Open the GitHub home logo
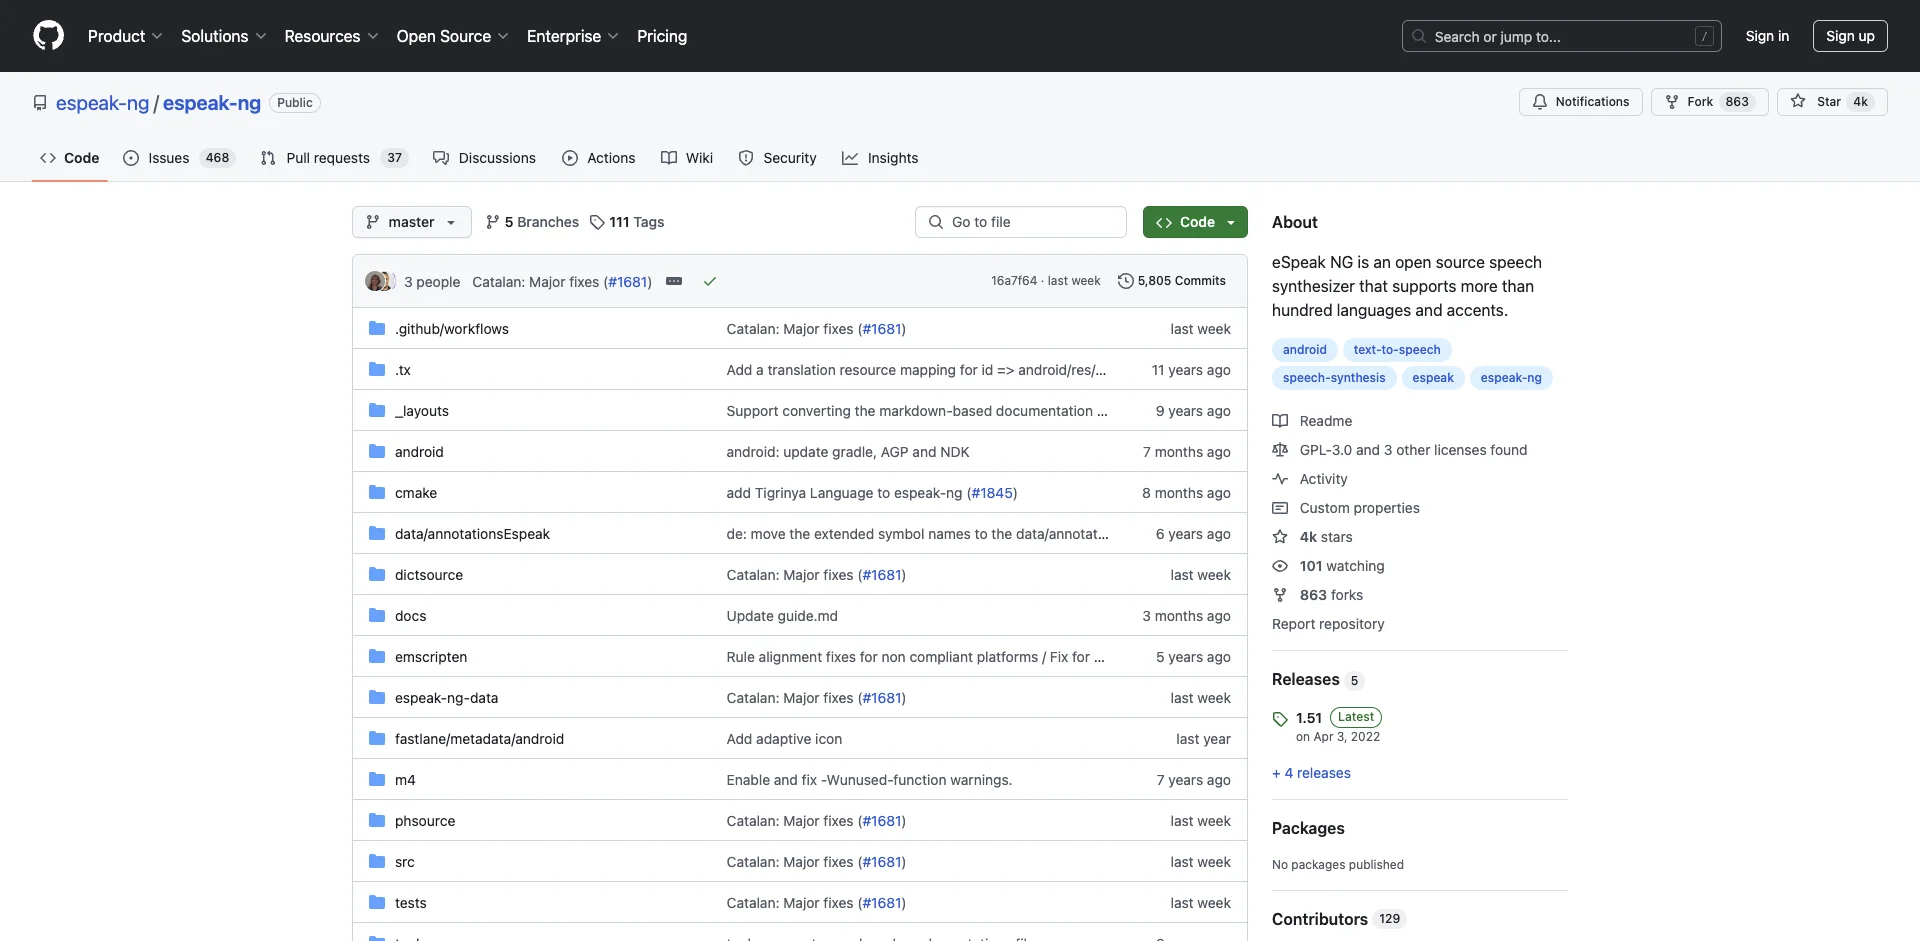The width and height of the screenshot is (1920, 941). click(48, 36)
